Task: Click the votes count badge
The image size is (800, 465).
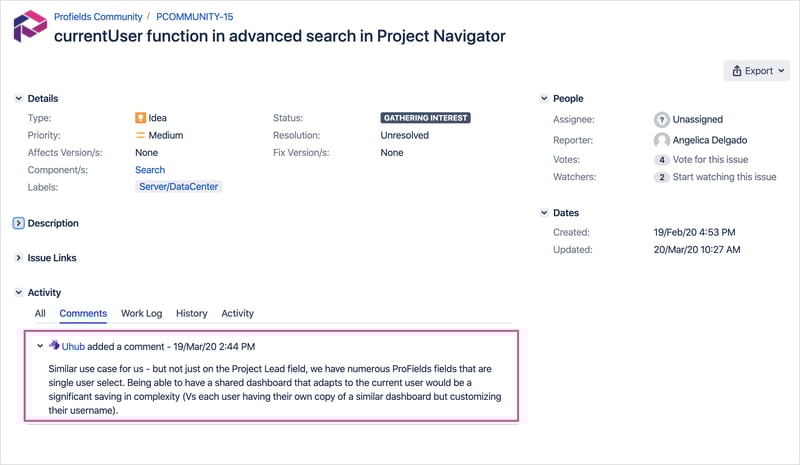Action: pos(661,160)
